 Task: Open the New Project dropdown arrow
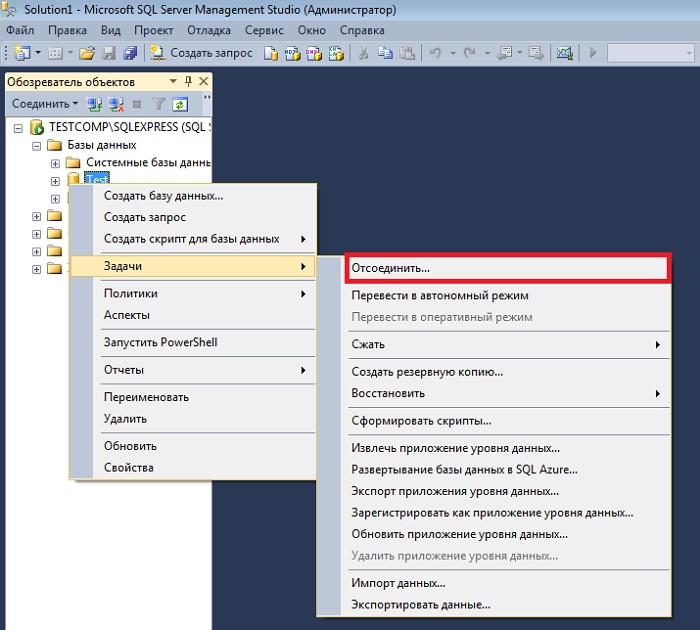coord(38,53)
